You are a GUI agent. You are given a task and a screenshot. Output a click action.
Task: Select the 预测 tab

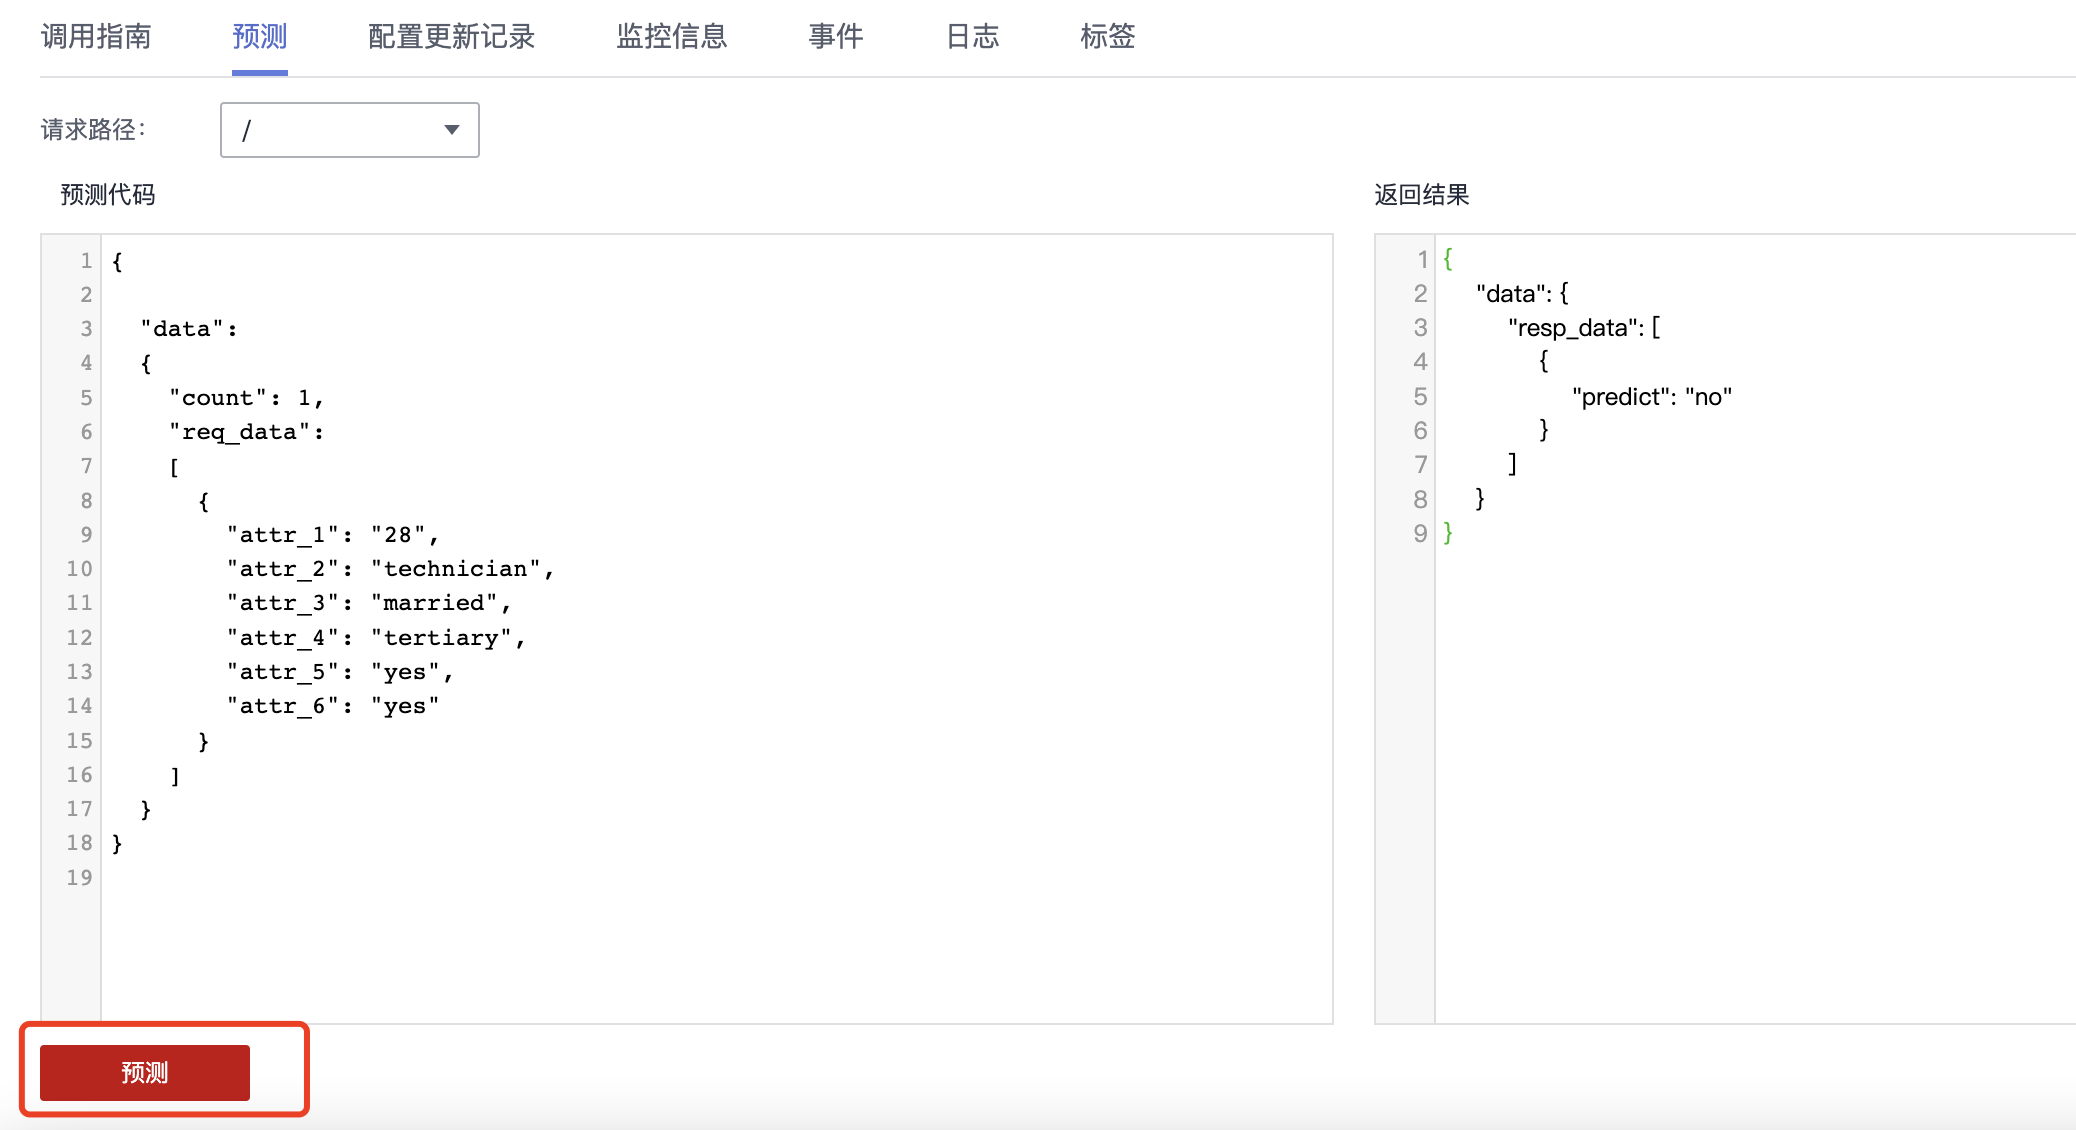[x=259, y=37]
